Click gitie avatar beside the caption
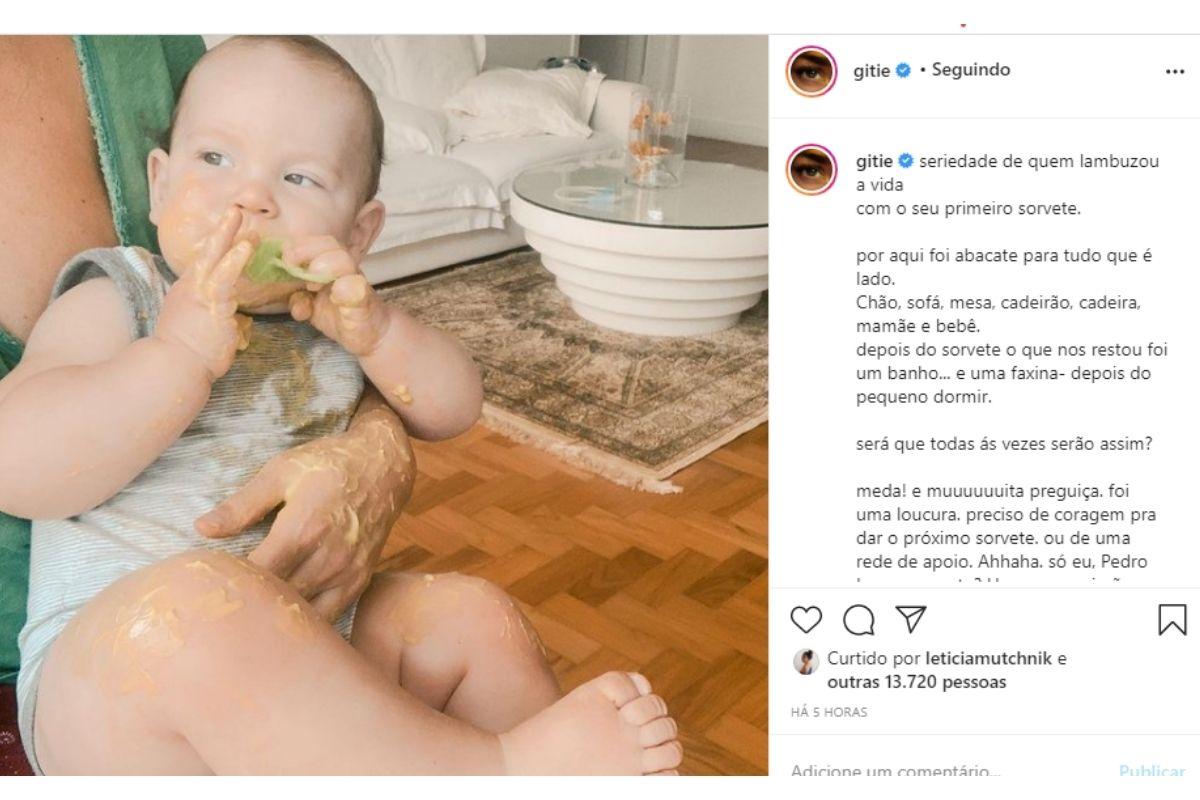 click(x=811, y=168)
